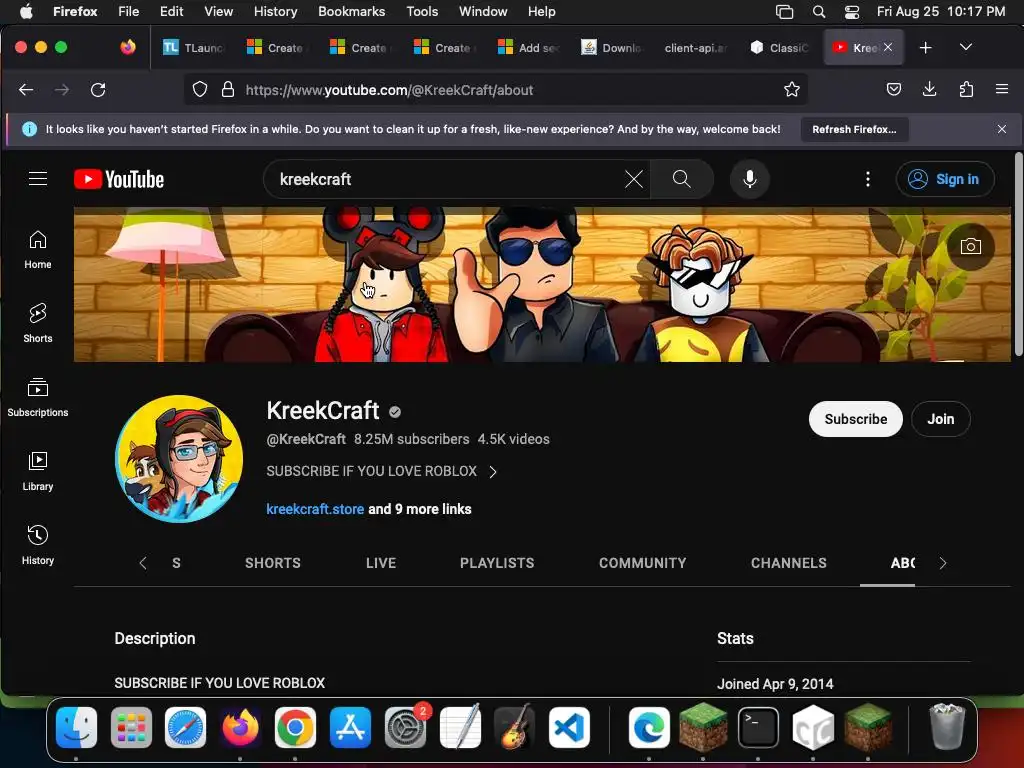The image size is (1024, 768).
Task: Open Visual Studio Code from the Dock
Action: click(569, 727)
